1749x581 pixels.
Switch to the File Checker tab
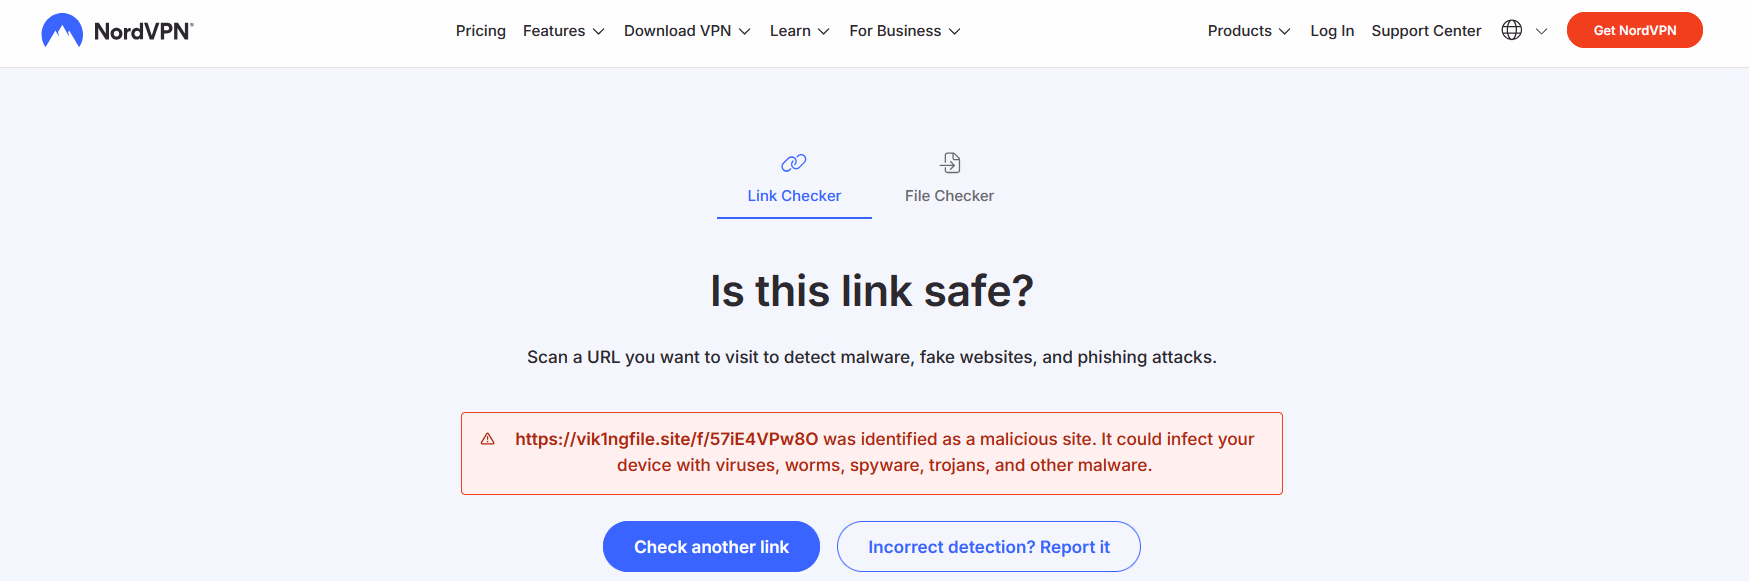click(x=949, y=196)
